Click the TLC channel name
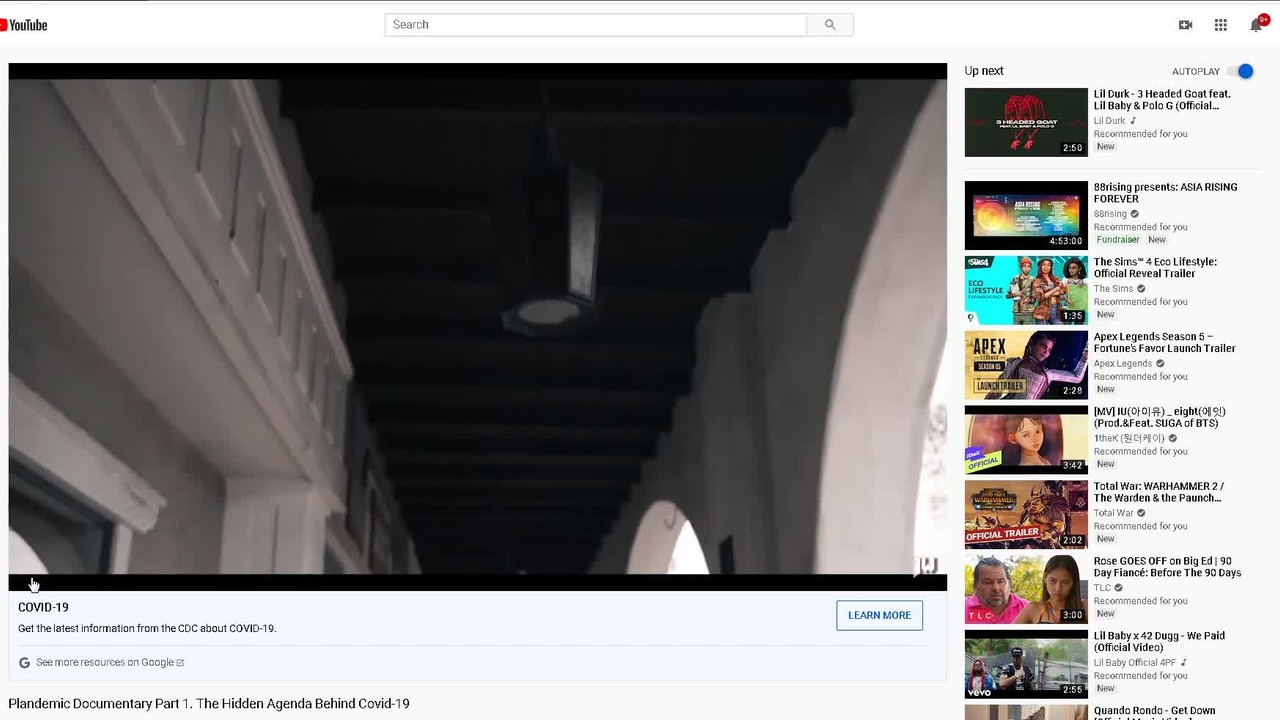This screenshot has height=720, width=1280. pos(1102,588)
